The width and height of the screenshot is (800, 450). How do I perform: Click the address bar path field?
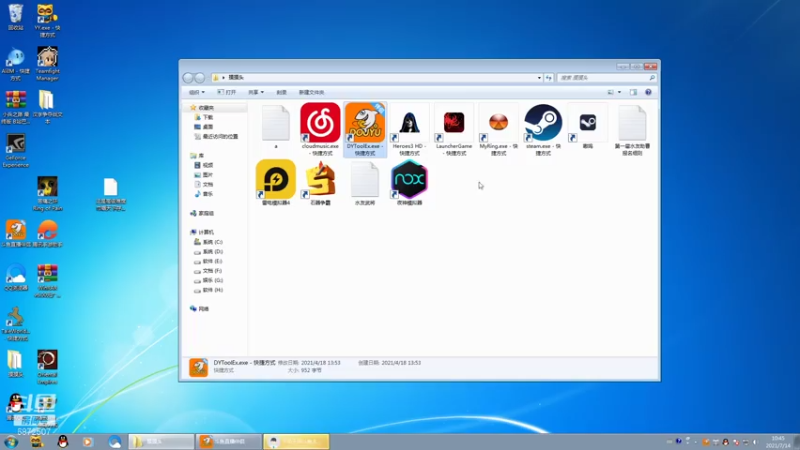pyautogui.click(x=377, y=78)
